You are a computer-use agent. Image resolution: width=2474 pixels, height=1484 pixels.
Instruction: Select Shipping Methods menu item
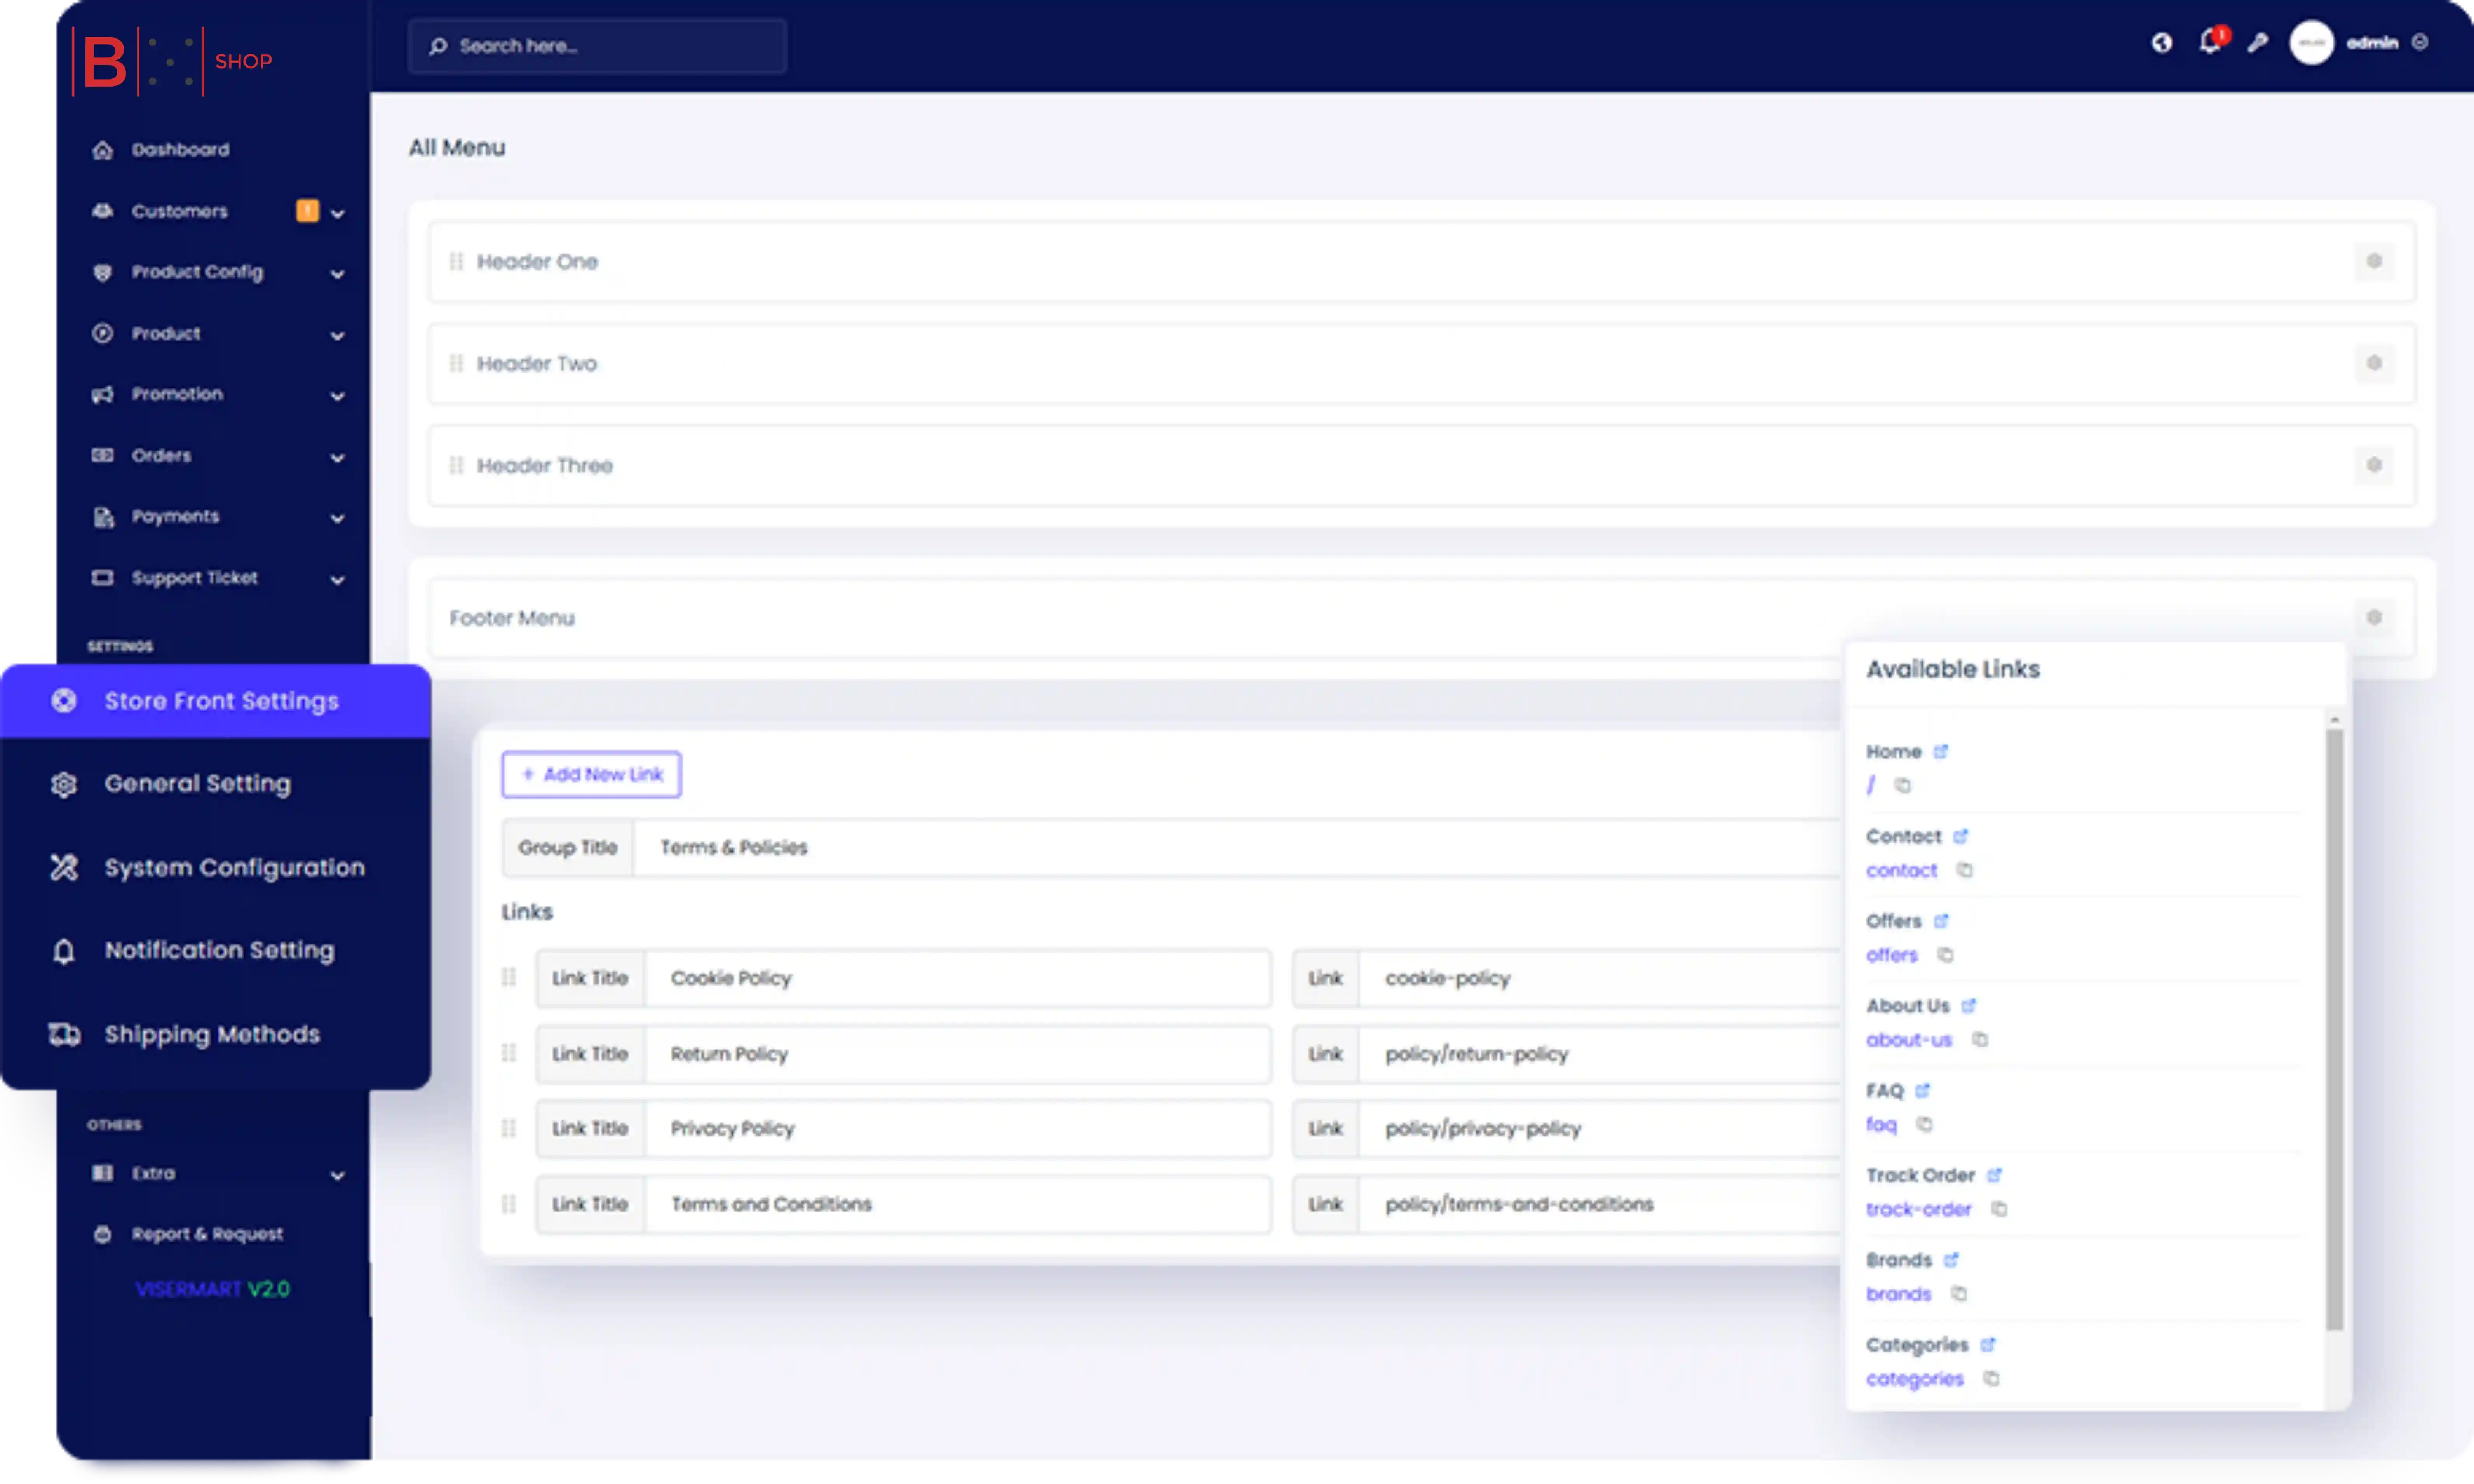tap(212, 1035)
